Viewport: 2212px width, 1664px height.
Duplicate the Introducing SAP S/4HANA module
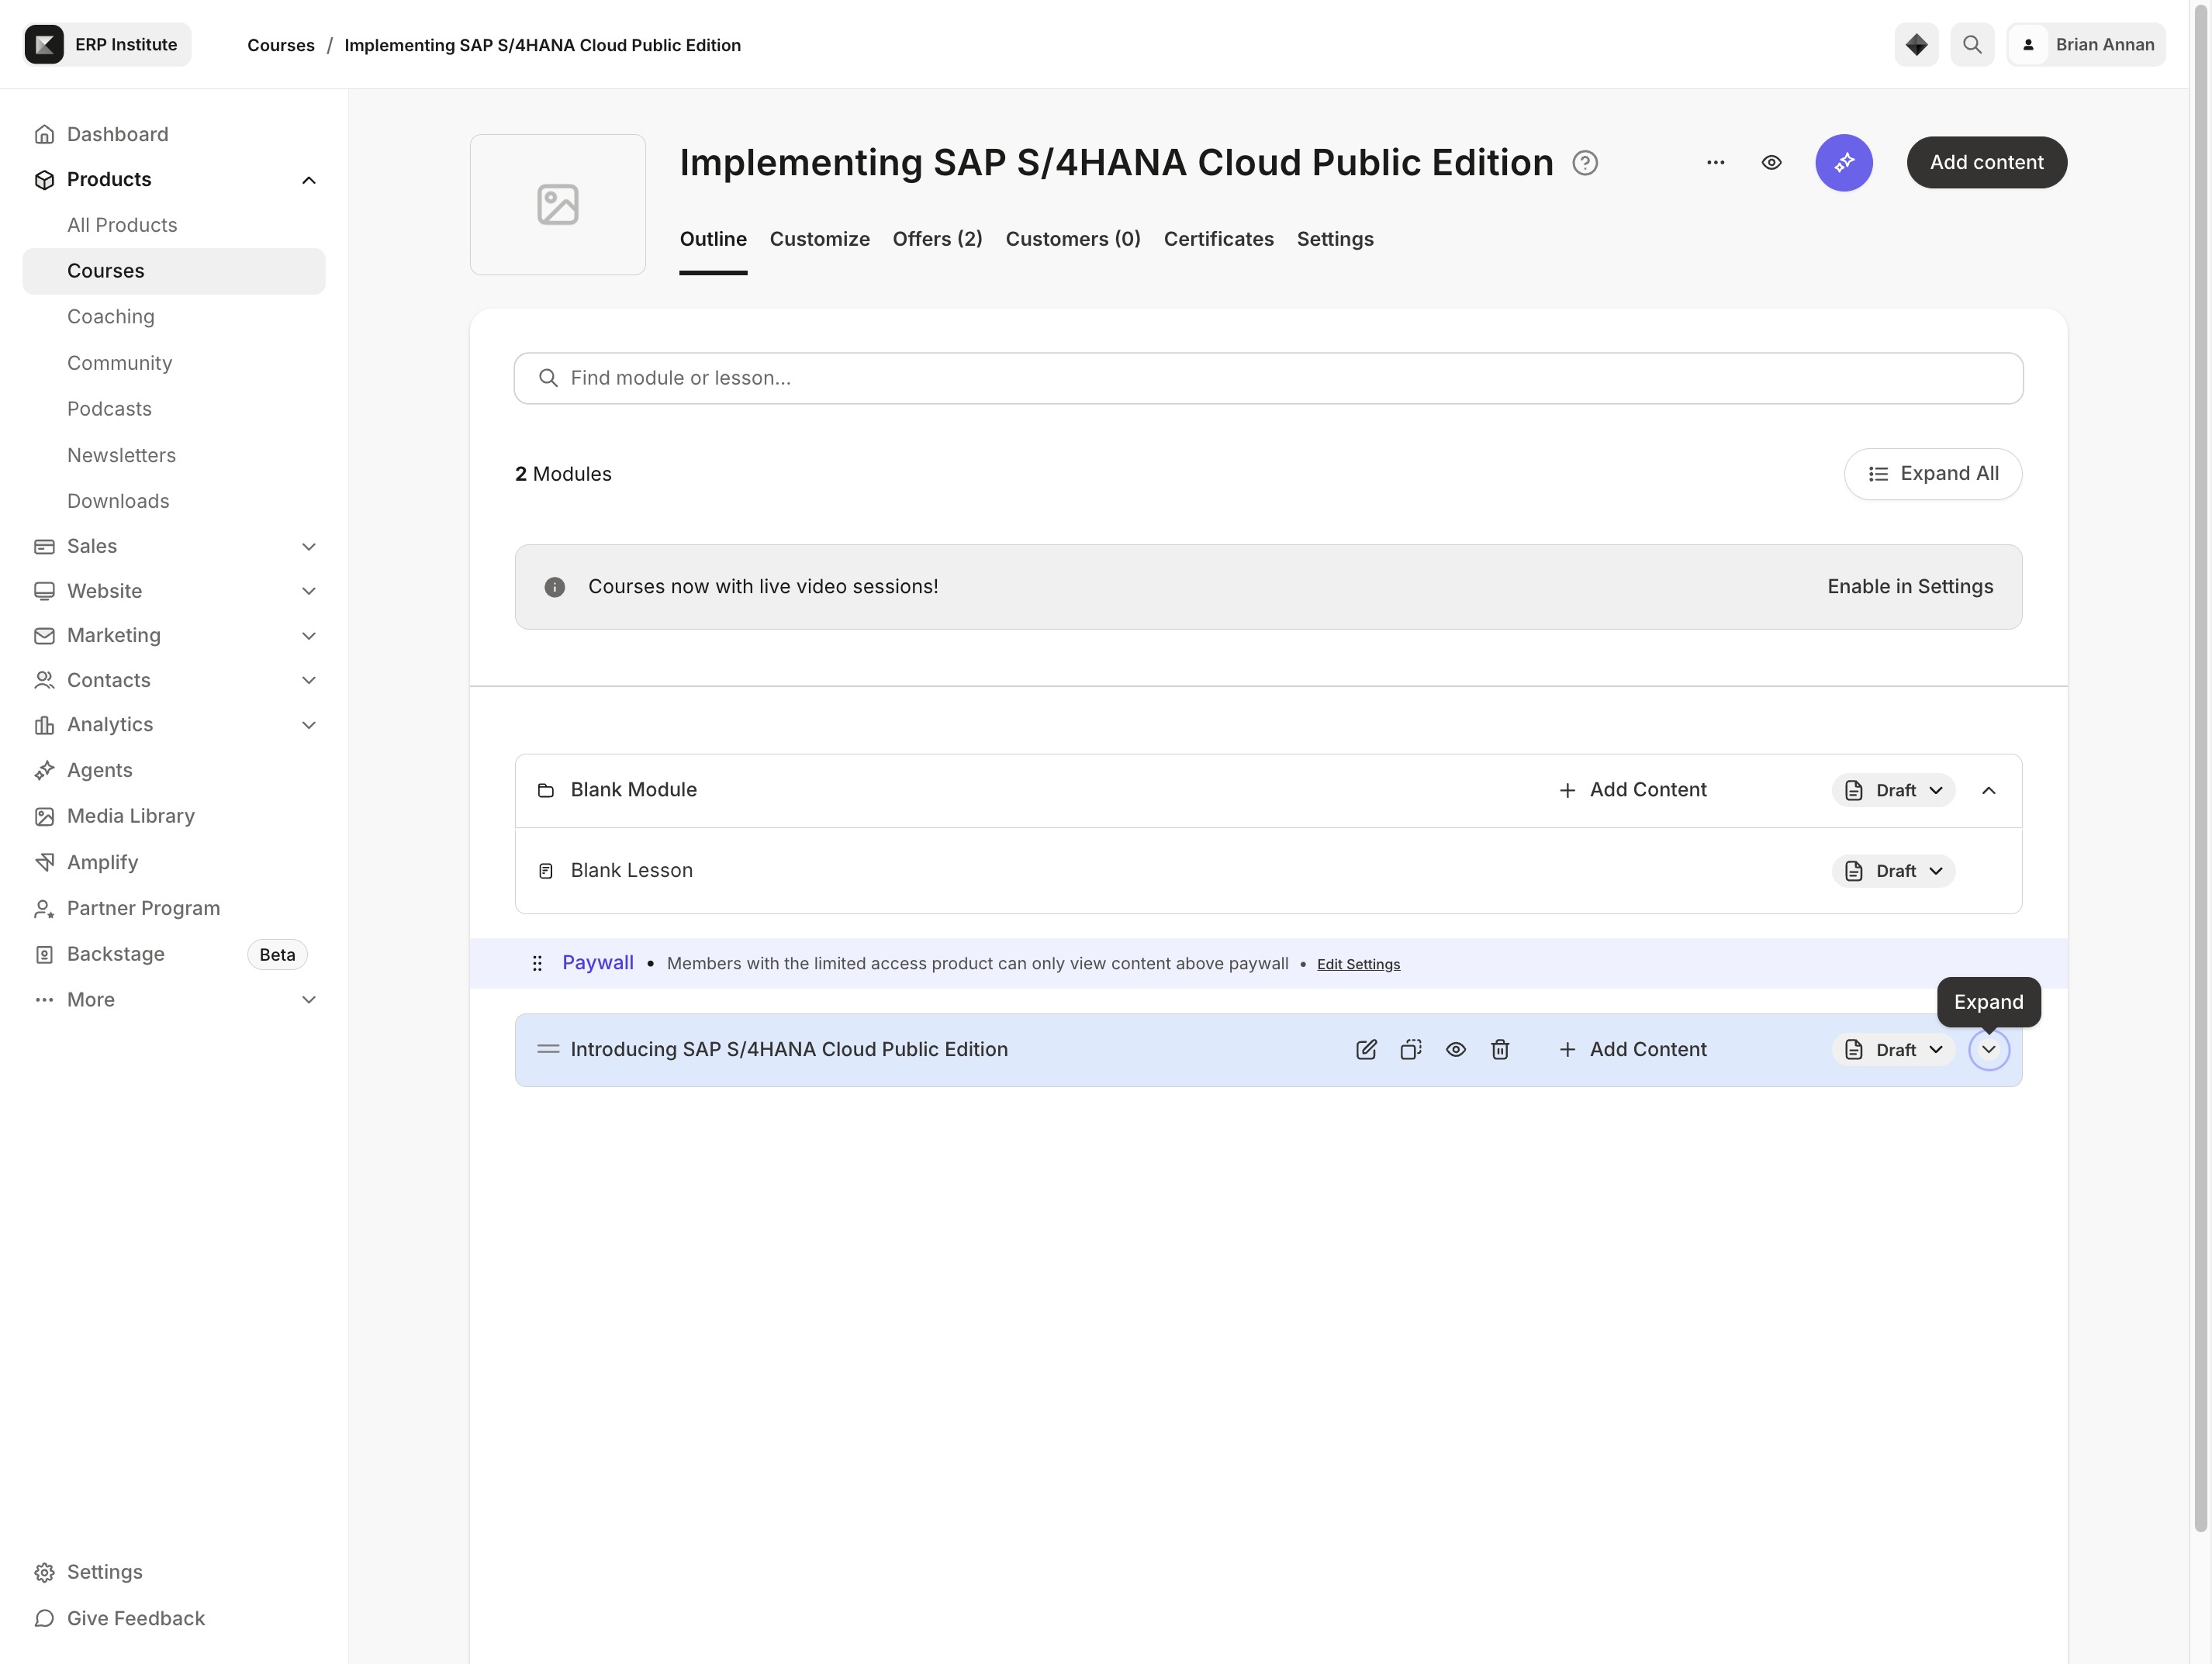(1411, 1049)
